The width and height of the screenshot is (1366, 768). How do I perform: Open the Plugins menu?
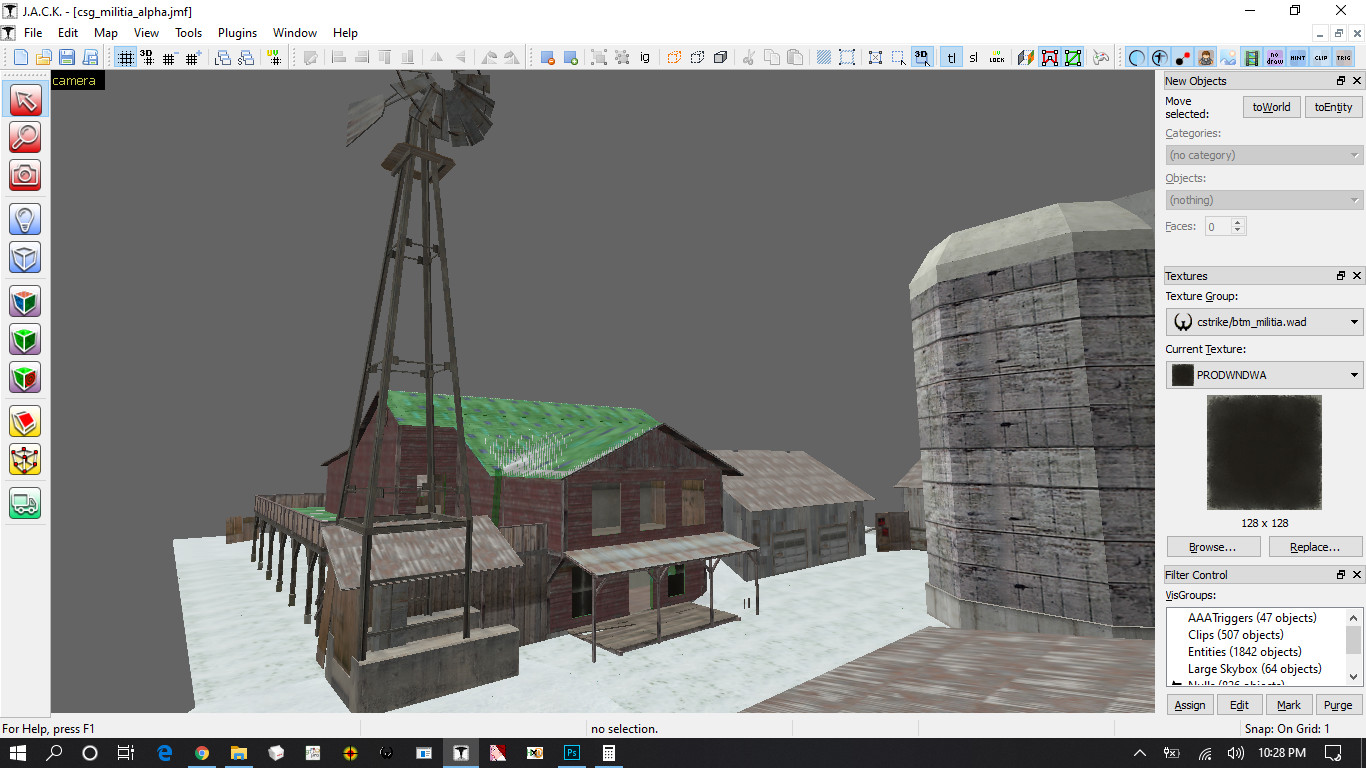238,33
